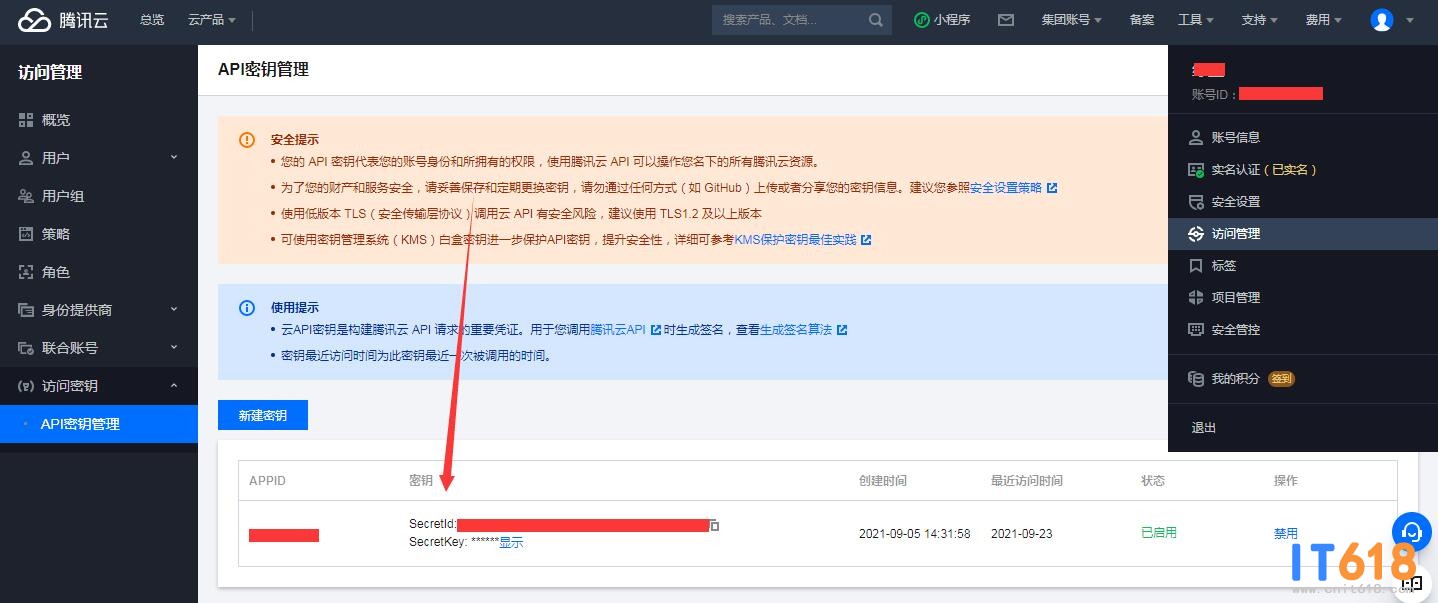The height and width of the screenshot is (603, 1438).
Task: Expand the chevron beside 用户
Action: 174,157
